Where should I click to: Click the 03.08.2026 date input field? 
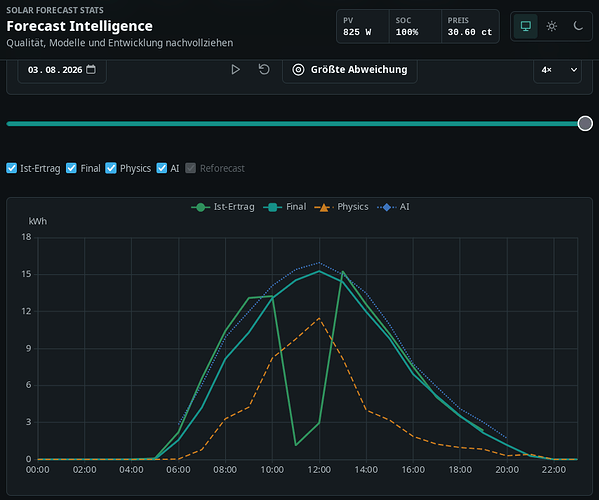click(x=62, y=70)
